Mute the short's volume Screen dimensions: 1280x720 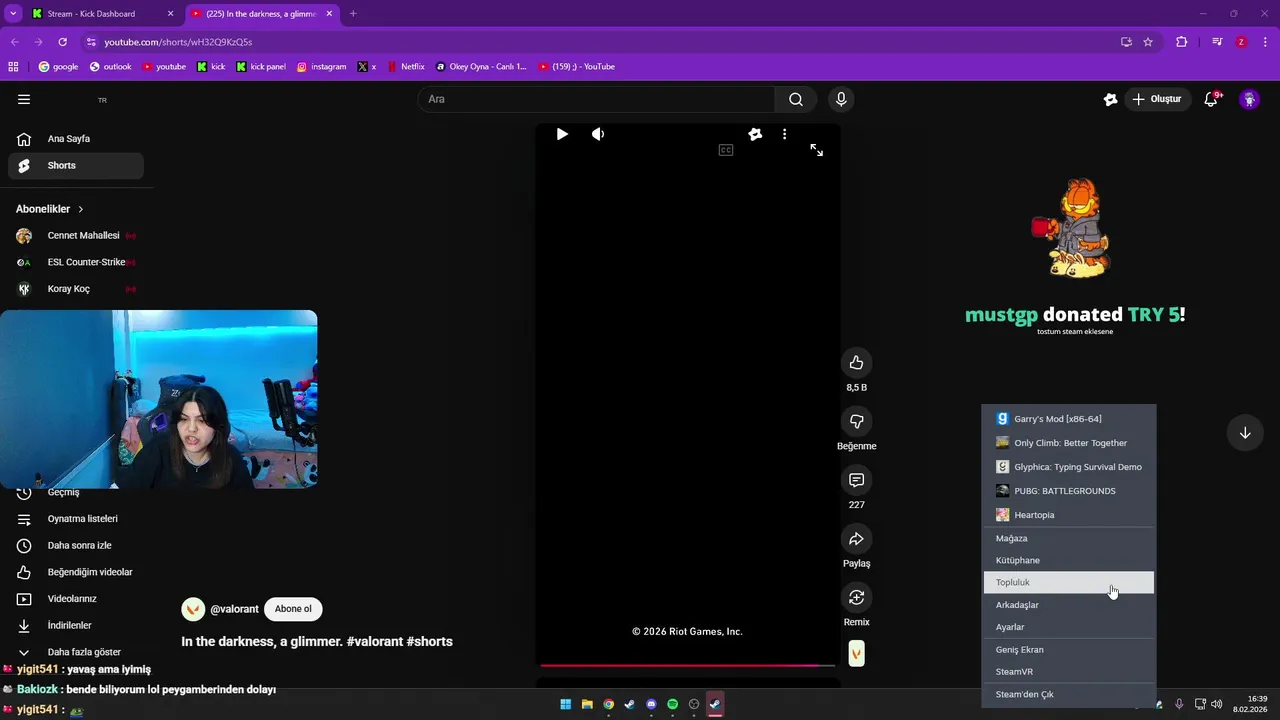coord(598,134)
